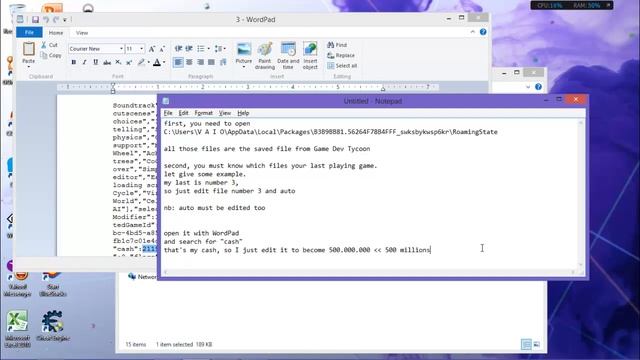The image size is (640, 360).
Task: Toggle strikethrough formatting in WordPad
Action: pyautogui.click(x=107, y=62)
